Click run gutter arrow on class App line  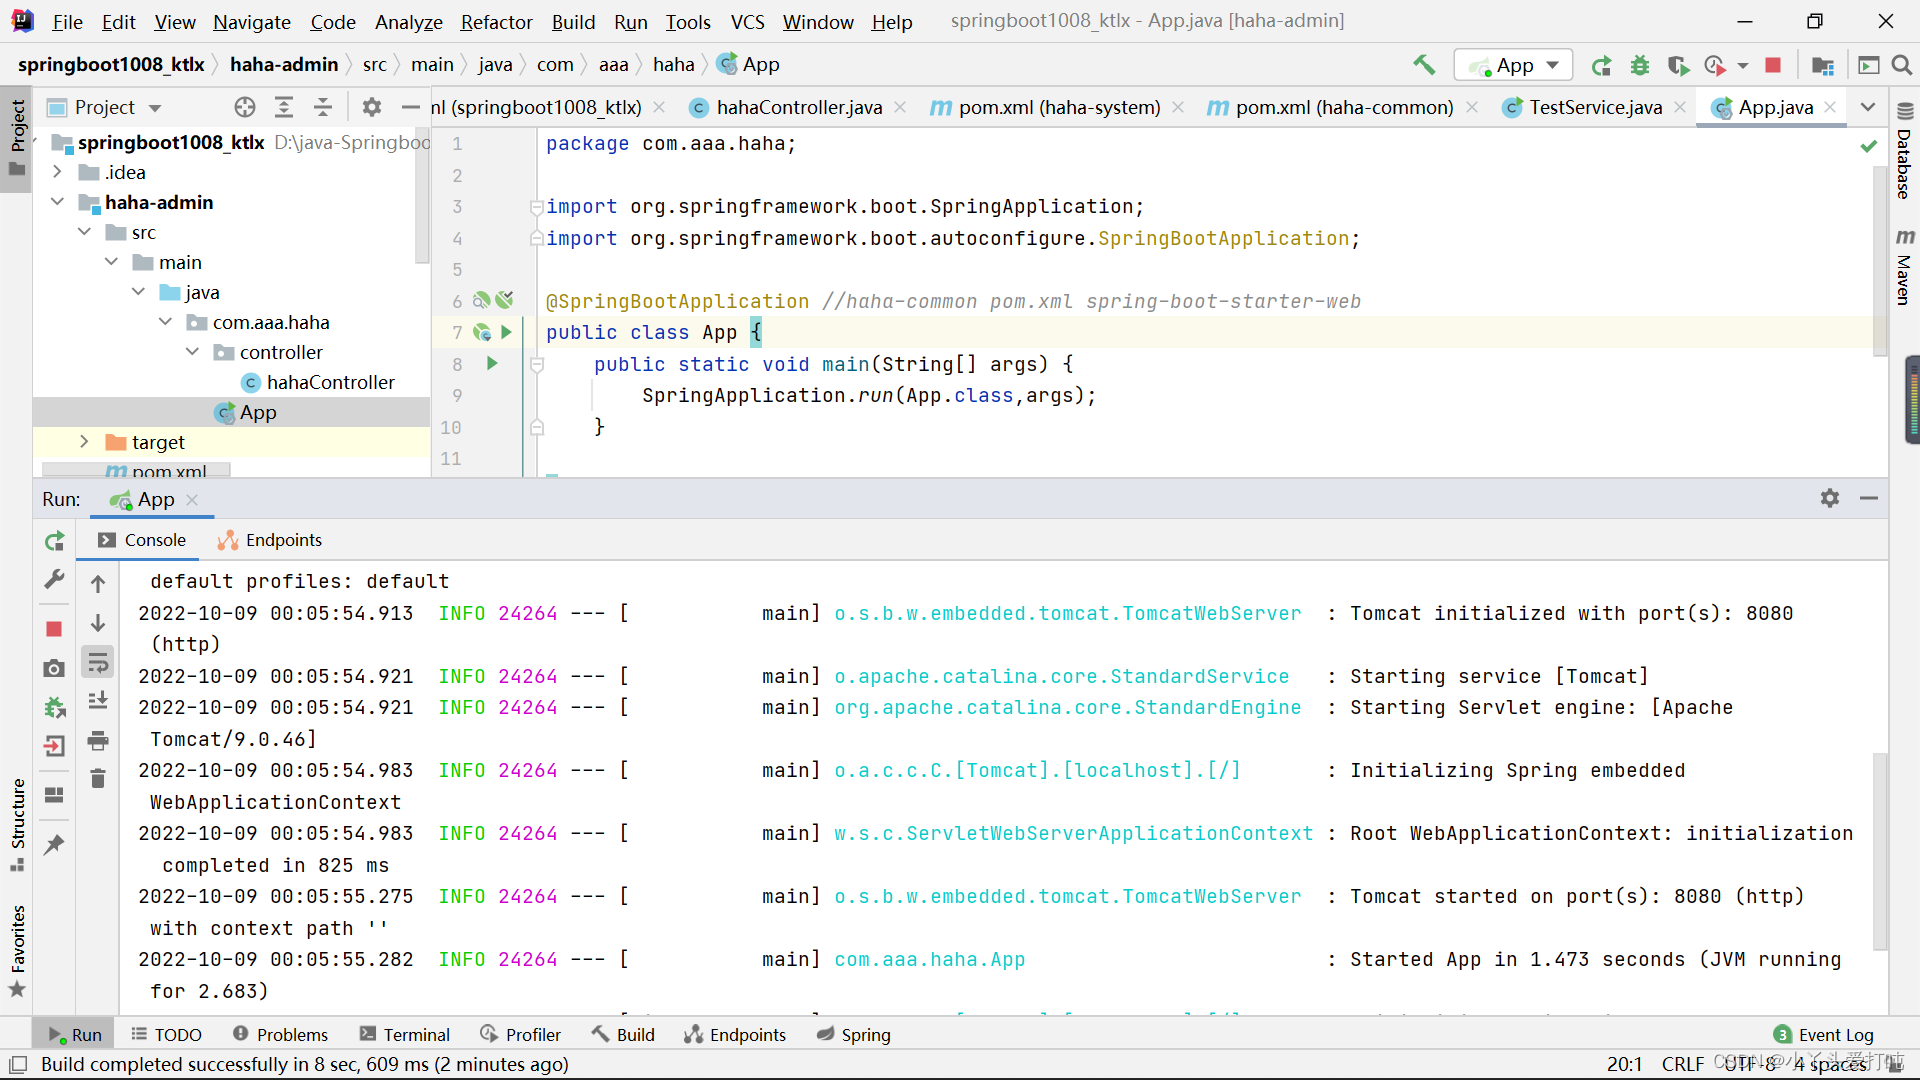(506, 332)
